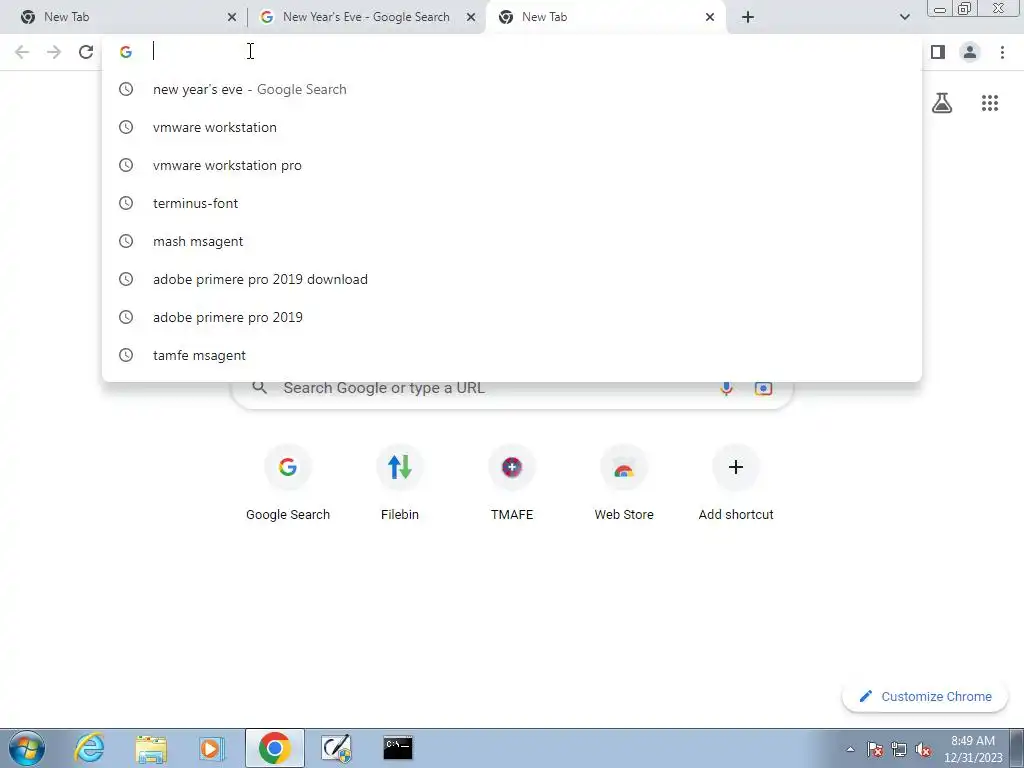Open a new tab with the plus button
This screenshot has height=768, width=1024.
[748, 17]
